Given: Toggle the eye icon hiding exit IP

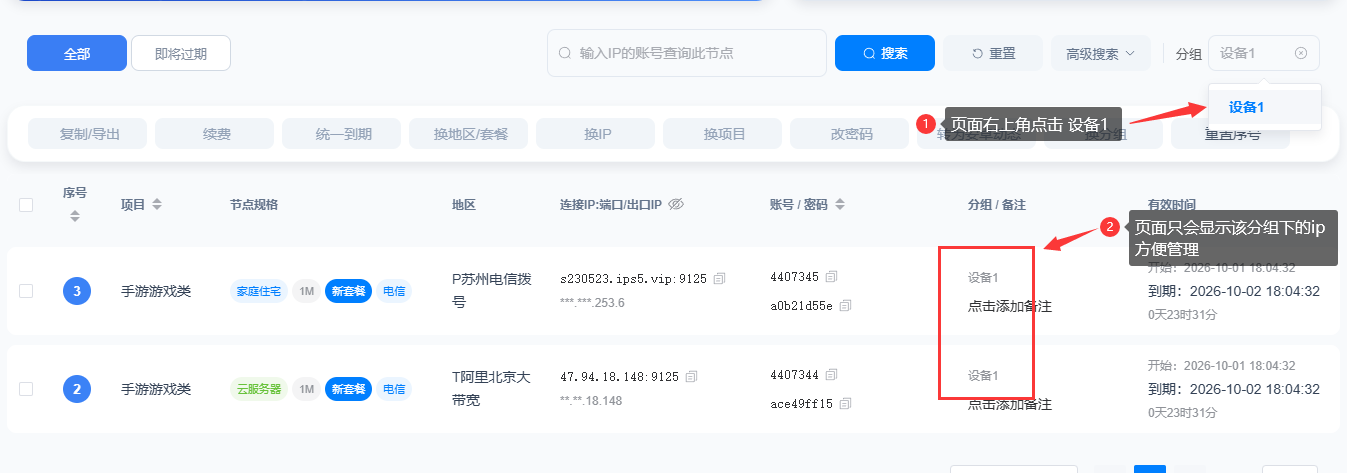Looking at the screenshot, I should [x=675, y=204].
